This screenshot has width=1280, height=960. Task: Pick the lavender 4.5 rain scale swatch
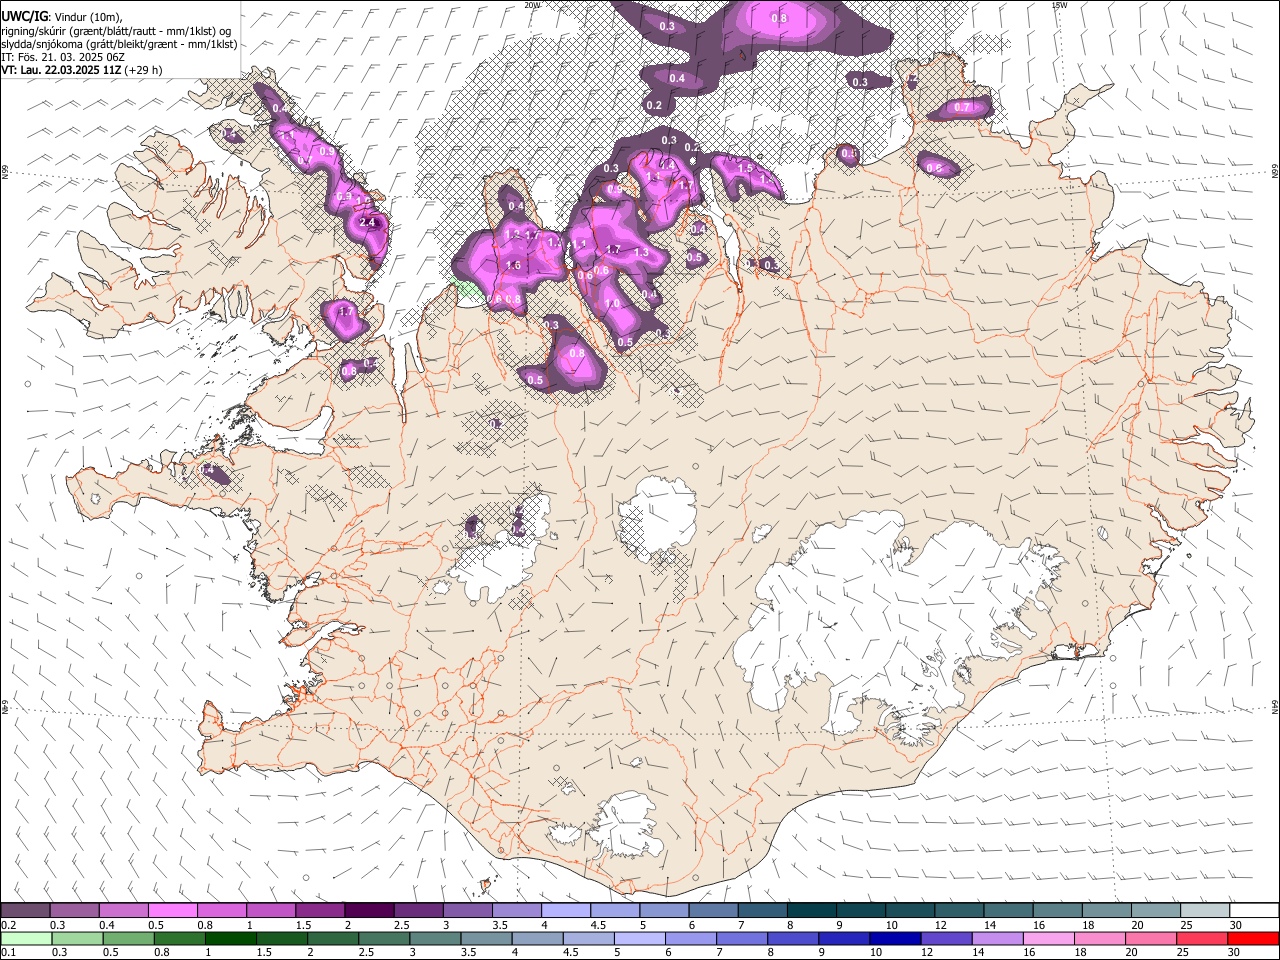pyautogui.click(x=588, y=938)
